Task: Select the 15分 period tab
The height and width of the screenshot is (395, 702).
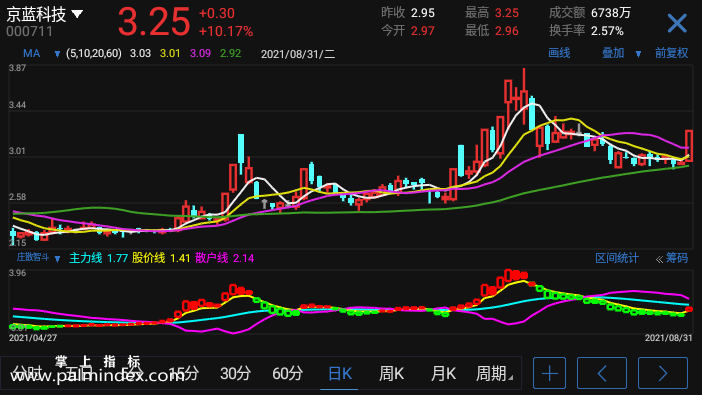Action: tap(184, 373)
